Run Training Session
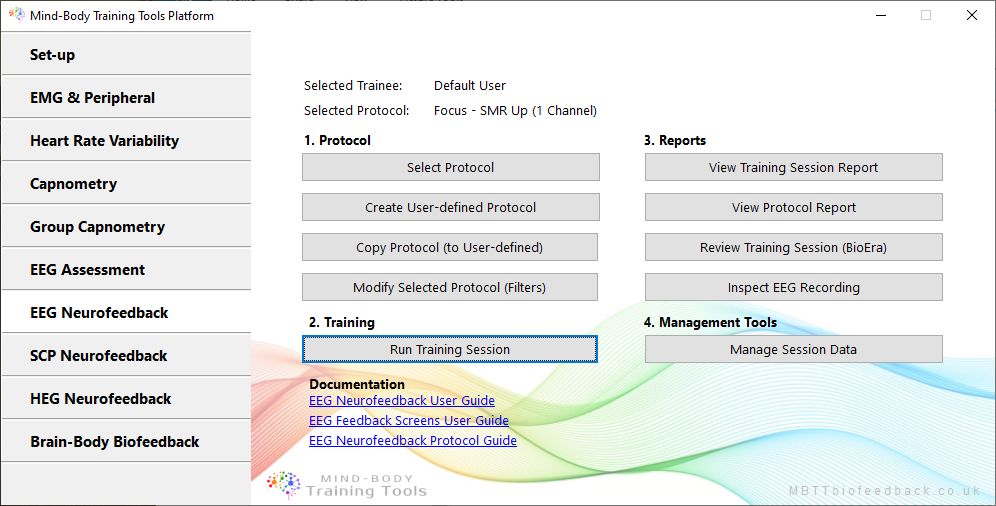Viewport: 996px width, 506px height. tap(450, 349)
